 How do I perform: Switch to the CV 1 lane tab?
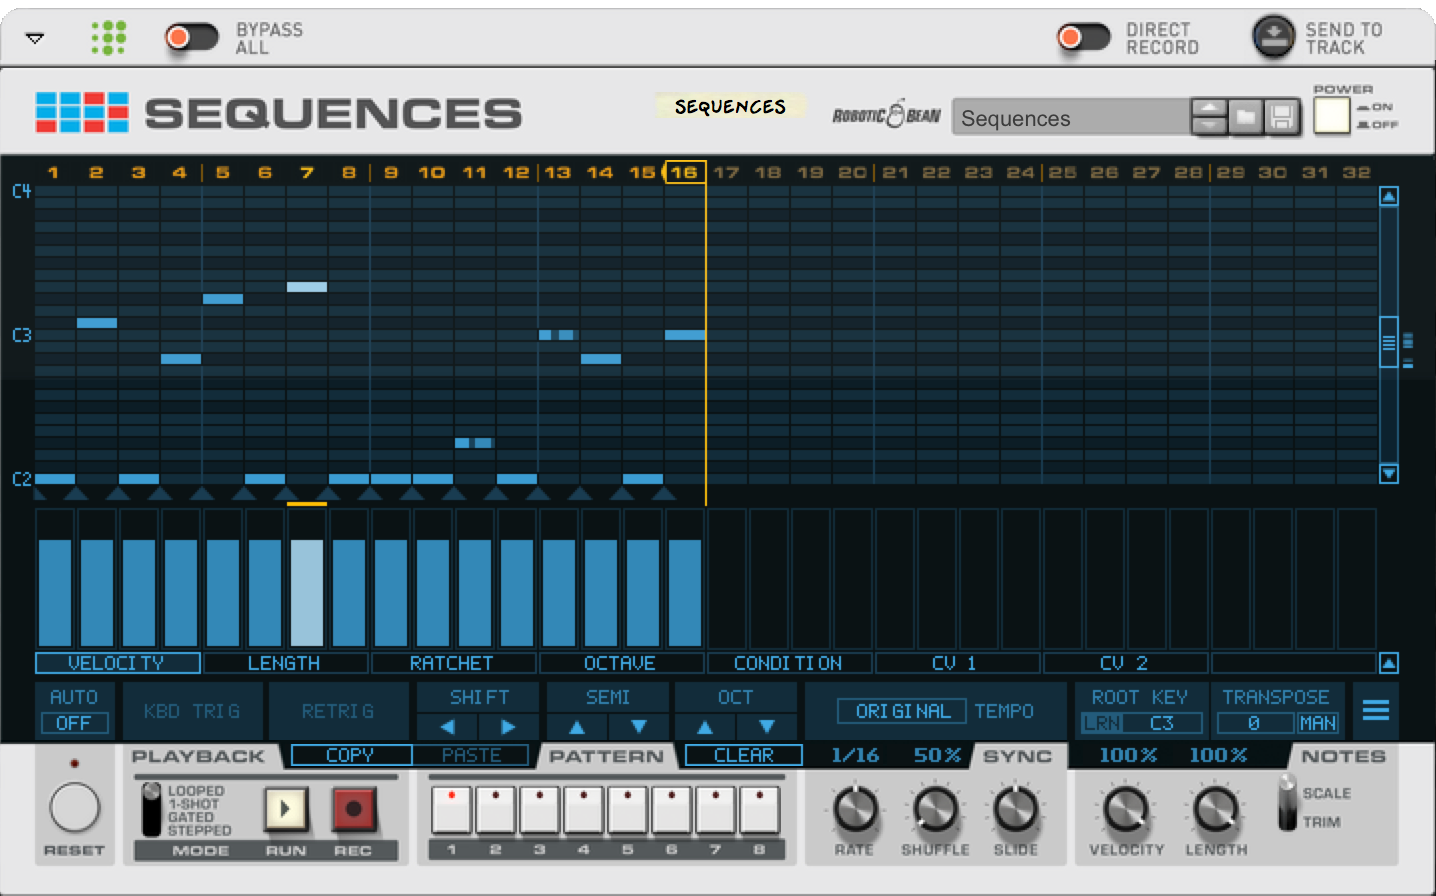957,663
